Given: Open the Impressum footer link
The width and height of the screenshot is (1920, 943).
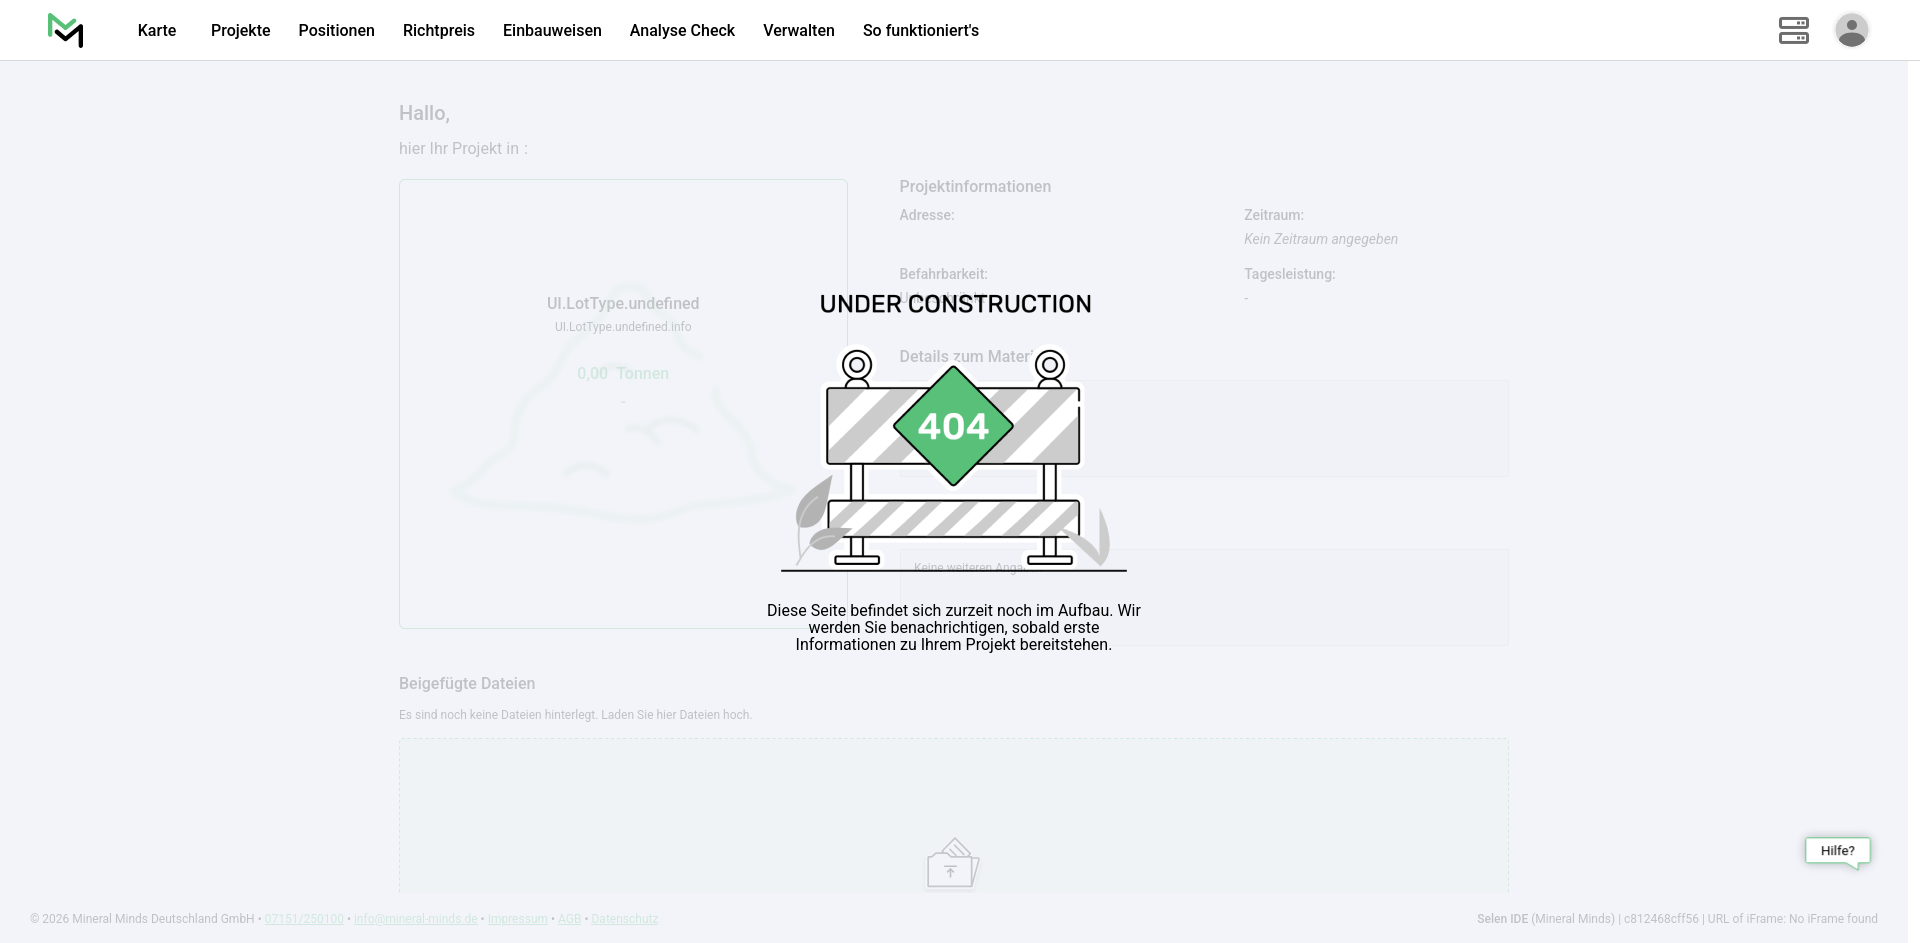Looking at the screenshot, I should (x=517, y=919).
